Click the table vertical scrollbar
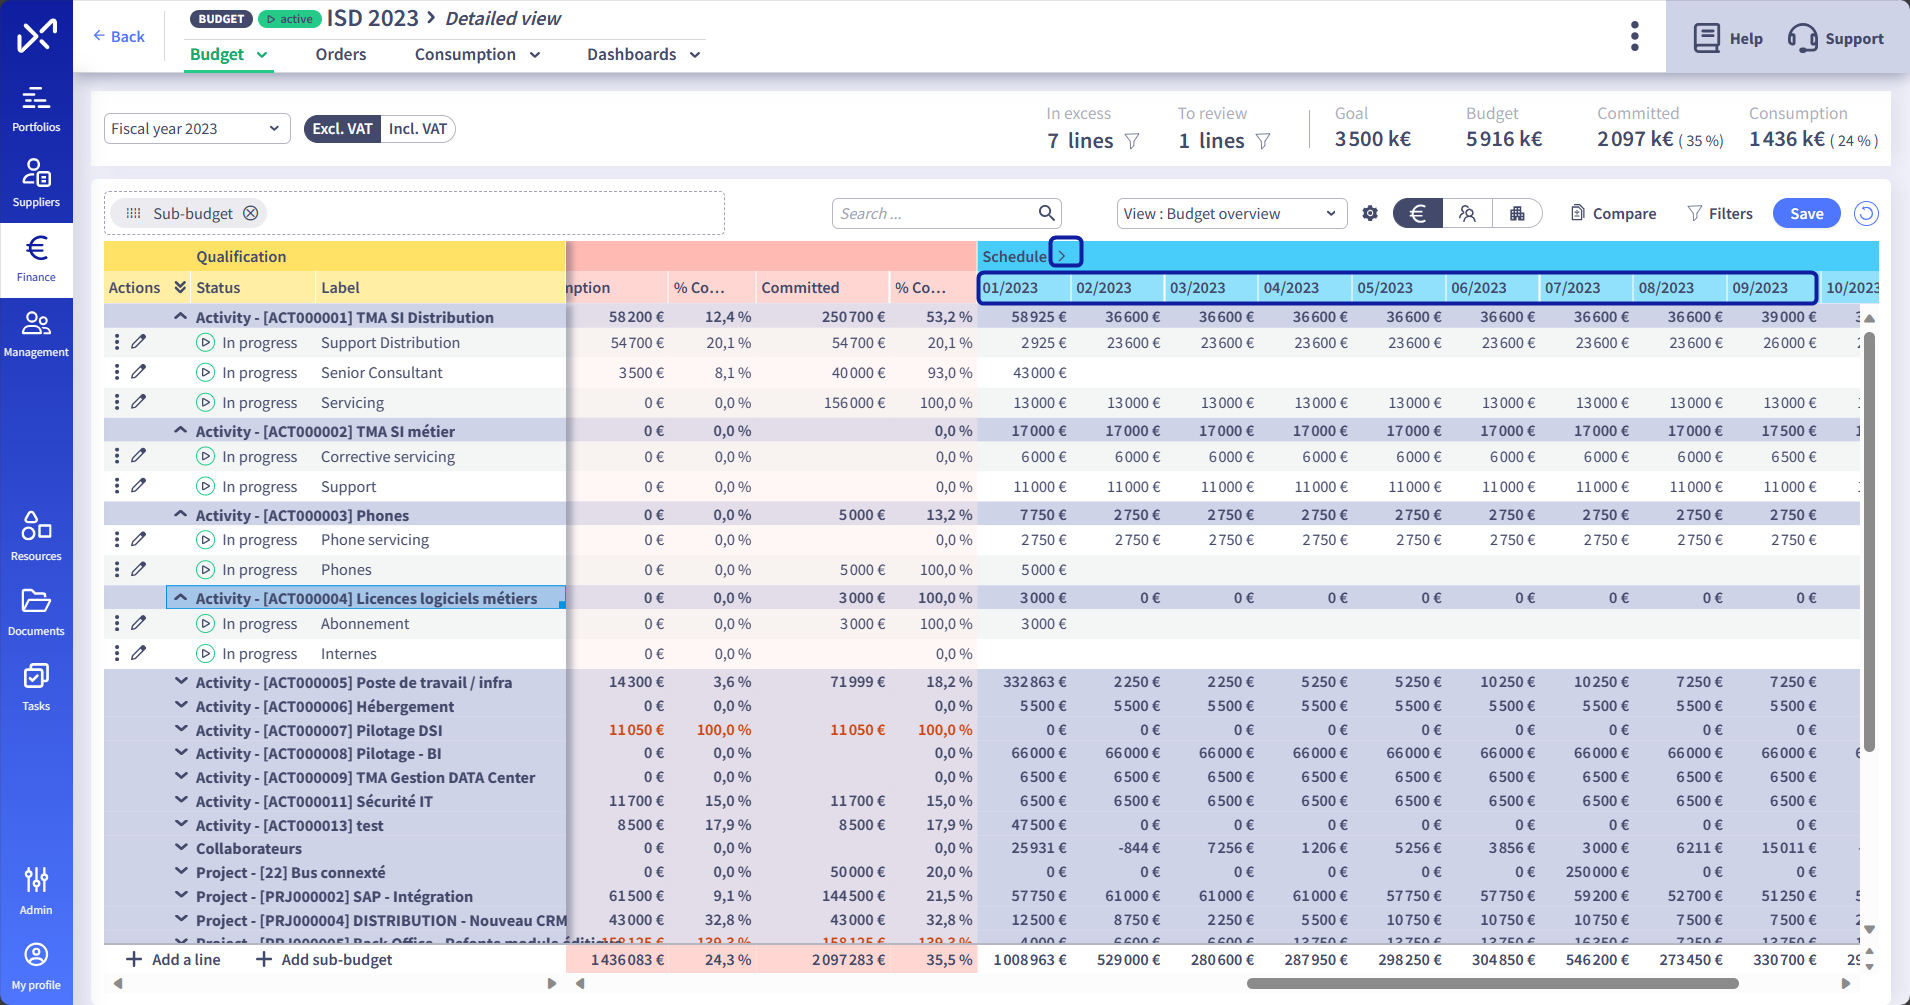 coord(1868,540)
